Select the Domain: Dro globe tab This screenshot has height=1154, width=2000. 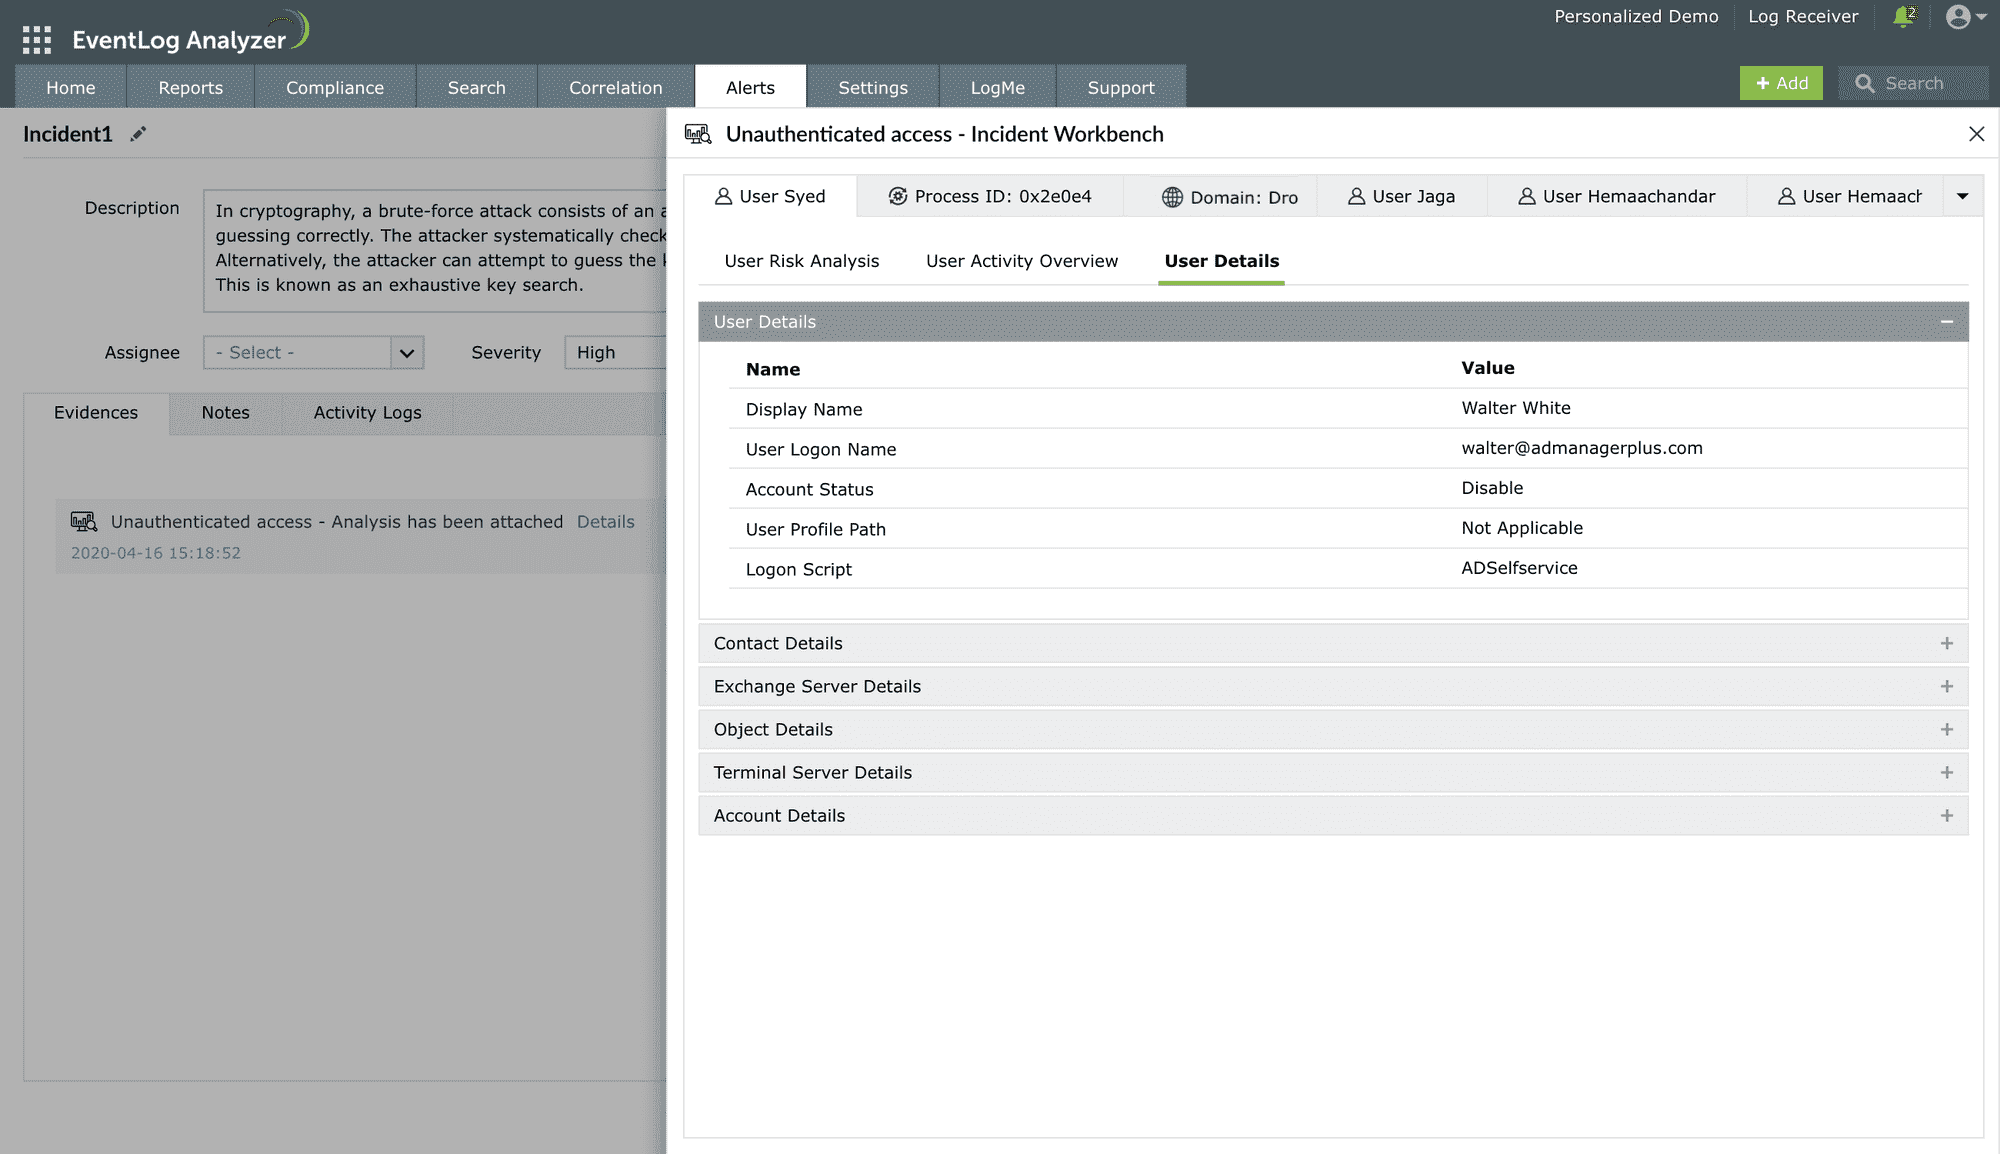tap(1229, 197)
